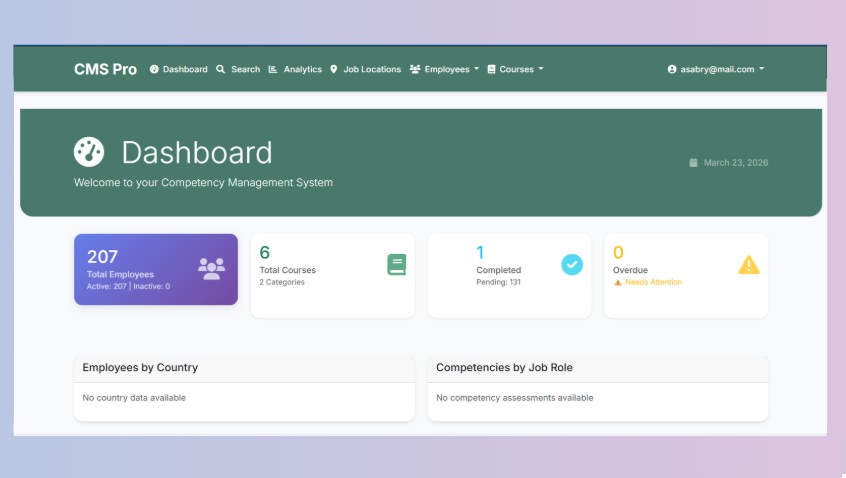
Task: Open the 1 Completed card
Action: coord(509,276)
